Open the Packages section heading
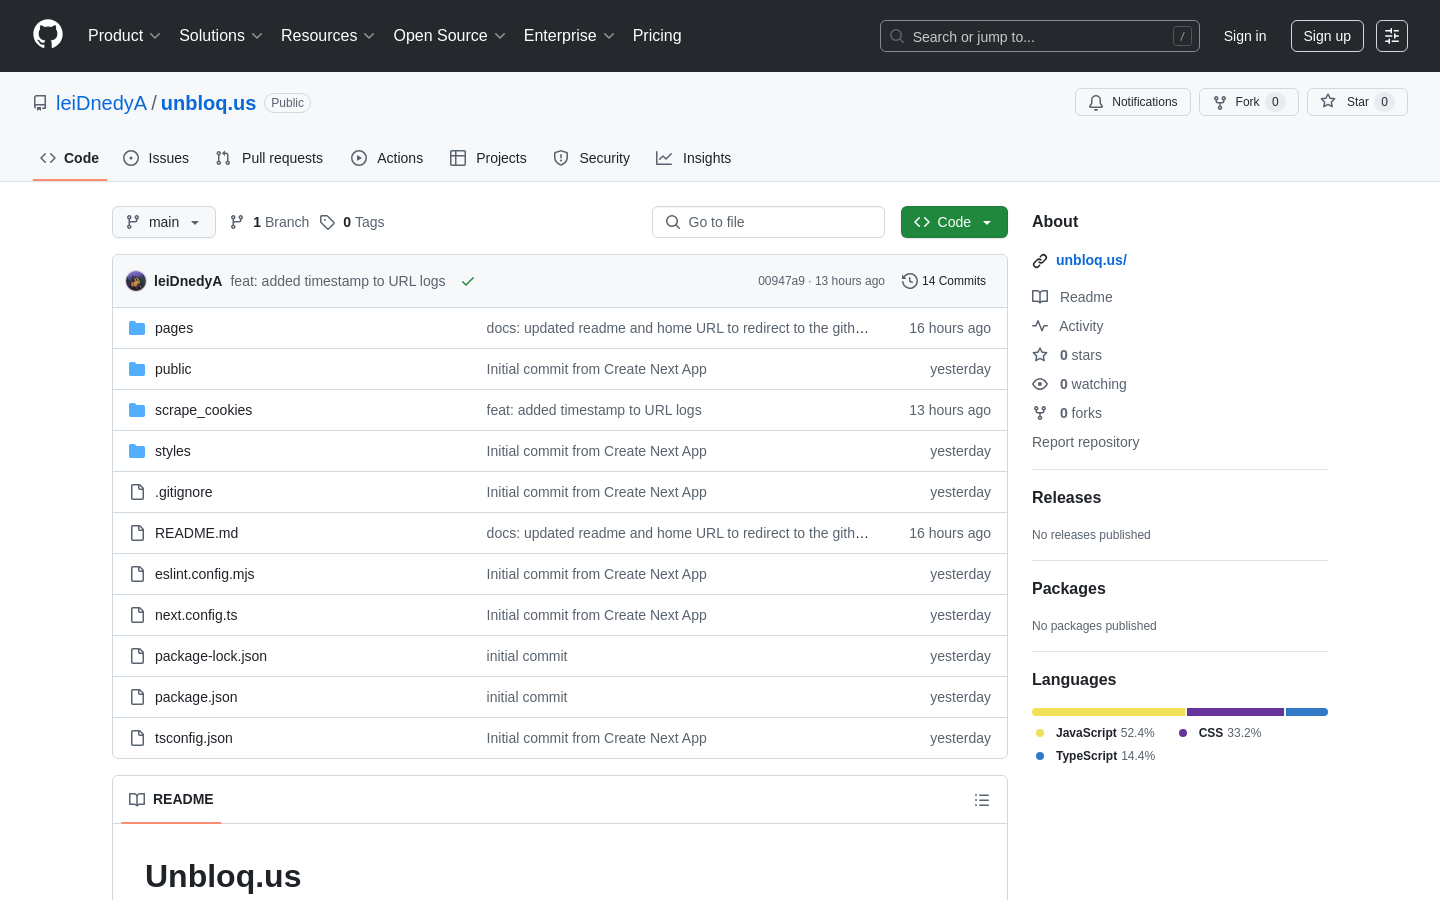This screenshot has height=900, width=1440. [x=1068, y=588]
